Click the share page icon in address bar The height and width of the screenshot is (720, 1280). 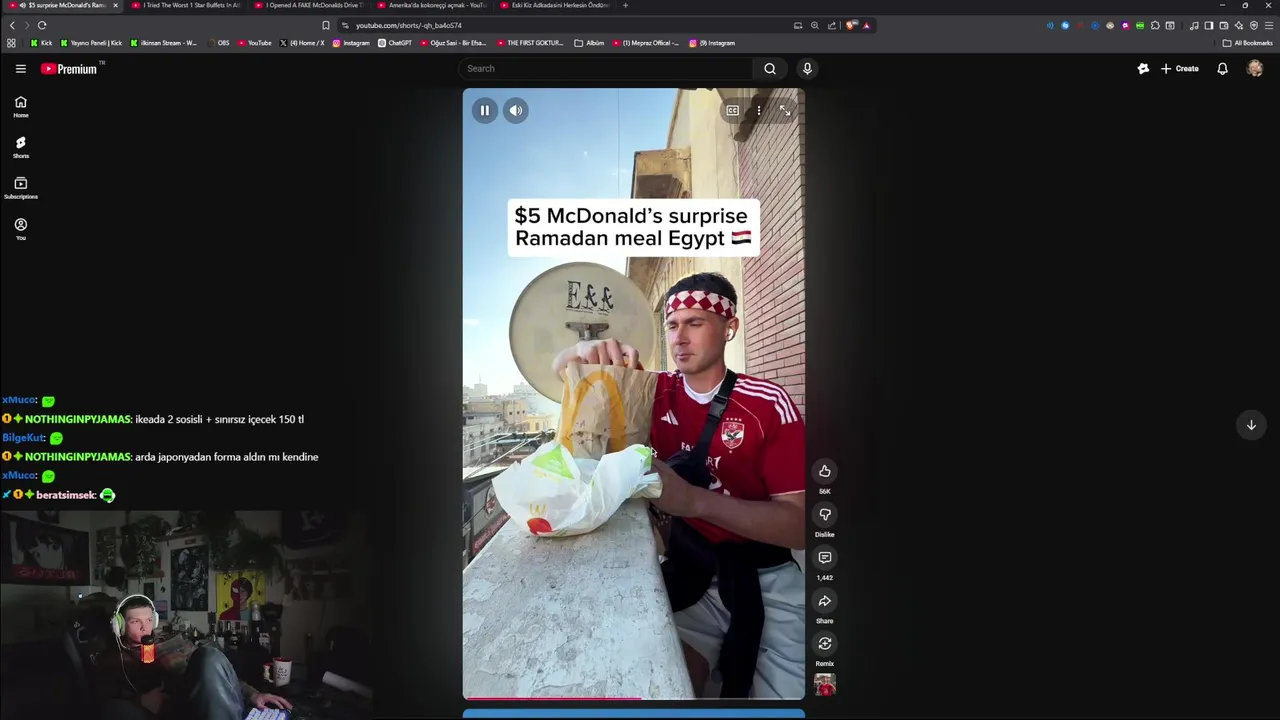(831, 25)
